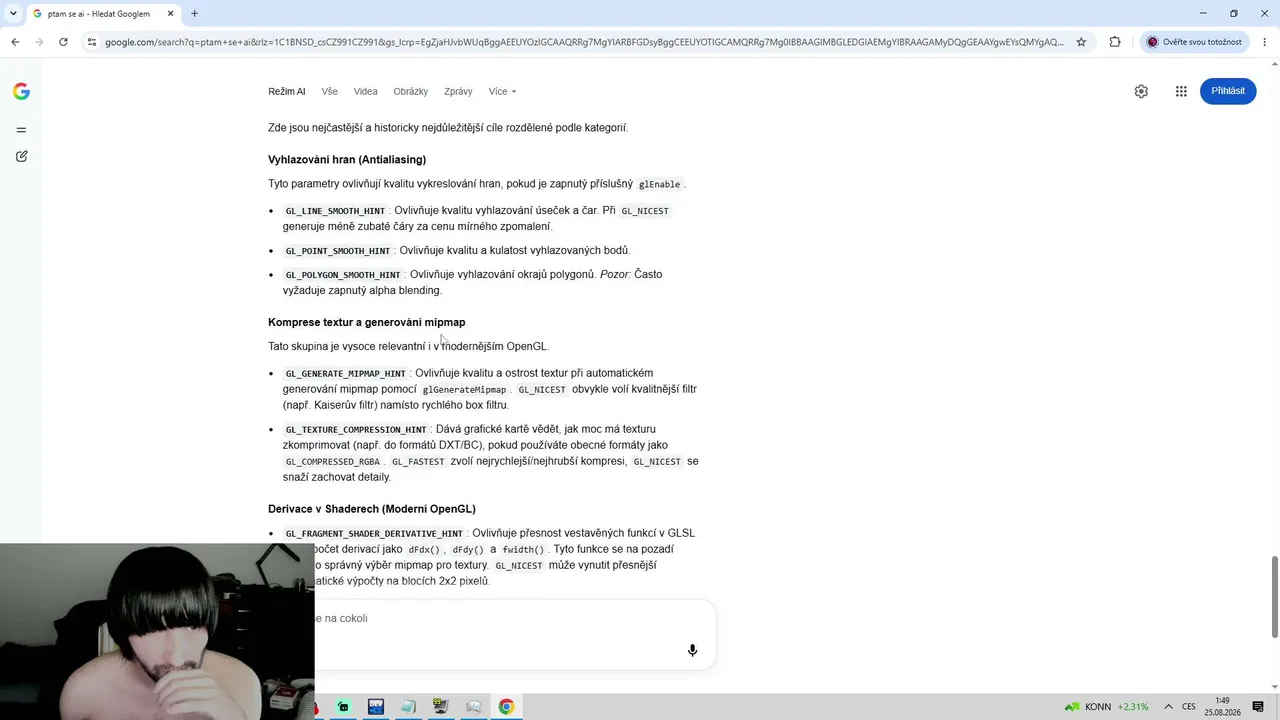The height and width of the screenshot is (720, 1280).
Task: View site information icon in address bar
Action: tap(92, 42)
